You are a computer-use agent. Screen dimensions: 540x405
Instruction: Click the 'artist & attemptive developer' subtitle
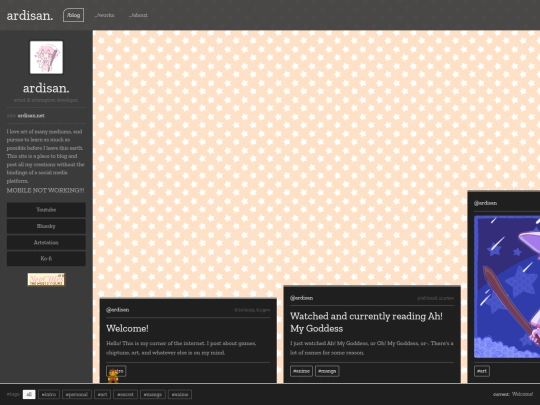46,100
